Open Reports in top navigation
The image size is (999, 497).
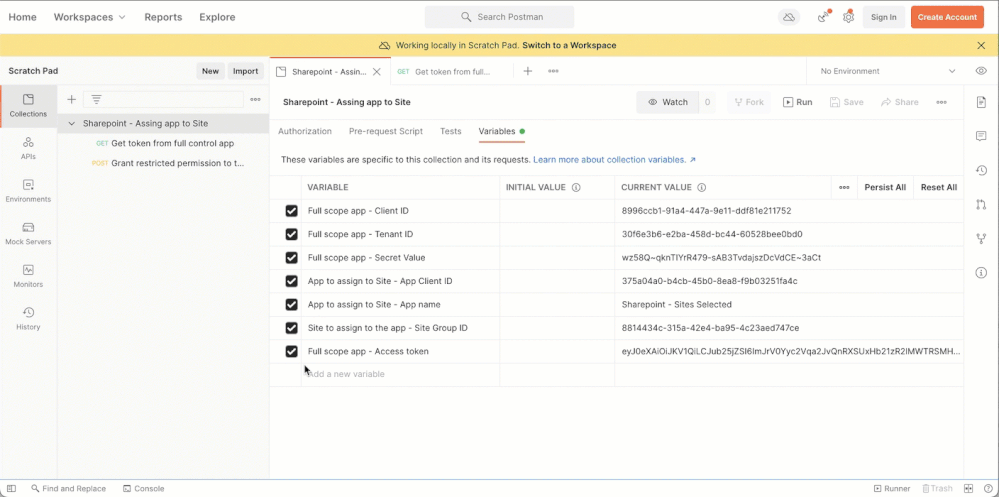163,17
